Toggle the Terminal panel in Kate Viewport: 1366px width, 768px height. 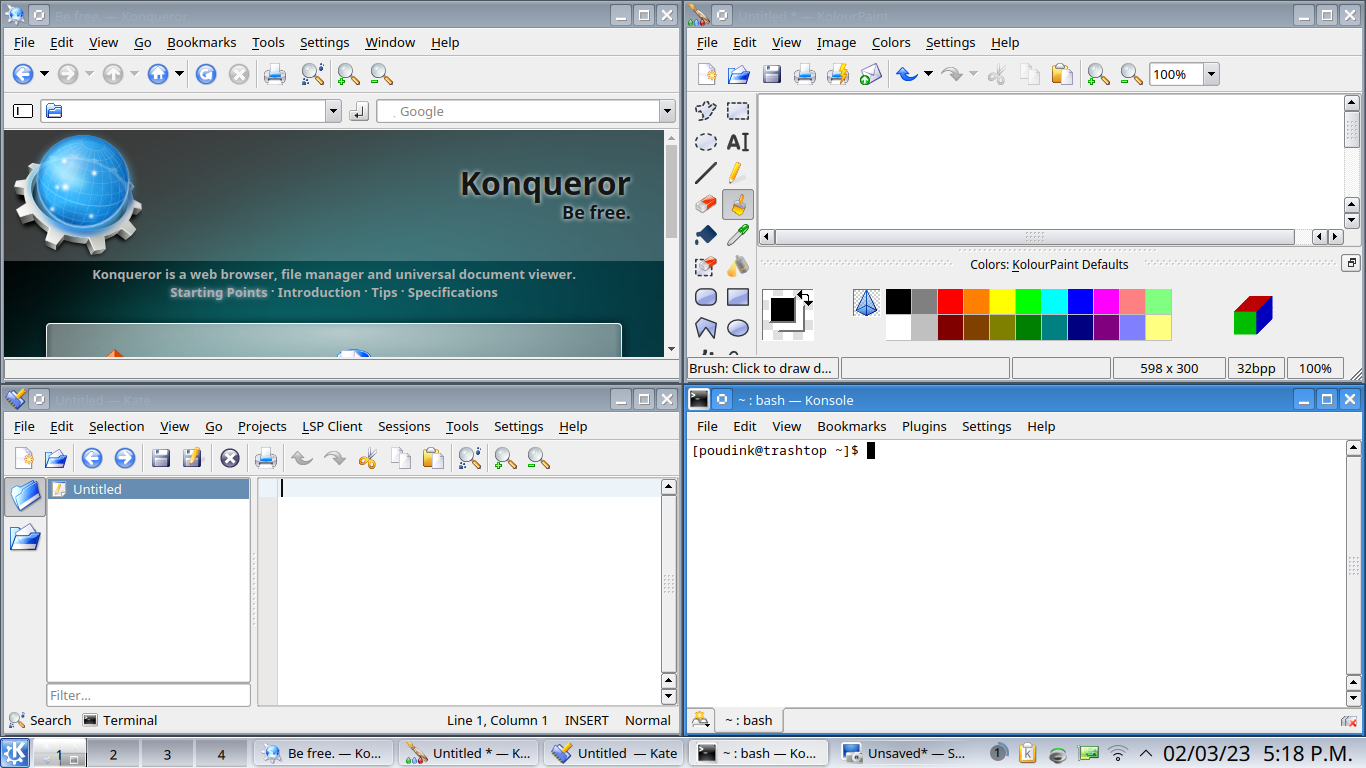pos(120,720)
